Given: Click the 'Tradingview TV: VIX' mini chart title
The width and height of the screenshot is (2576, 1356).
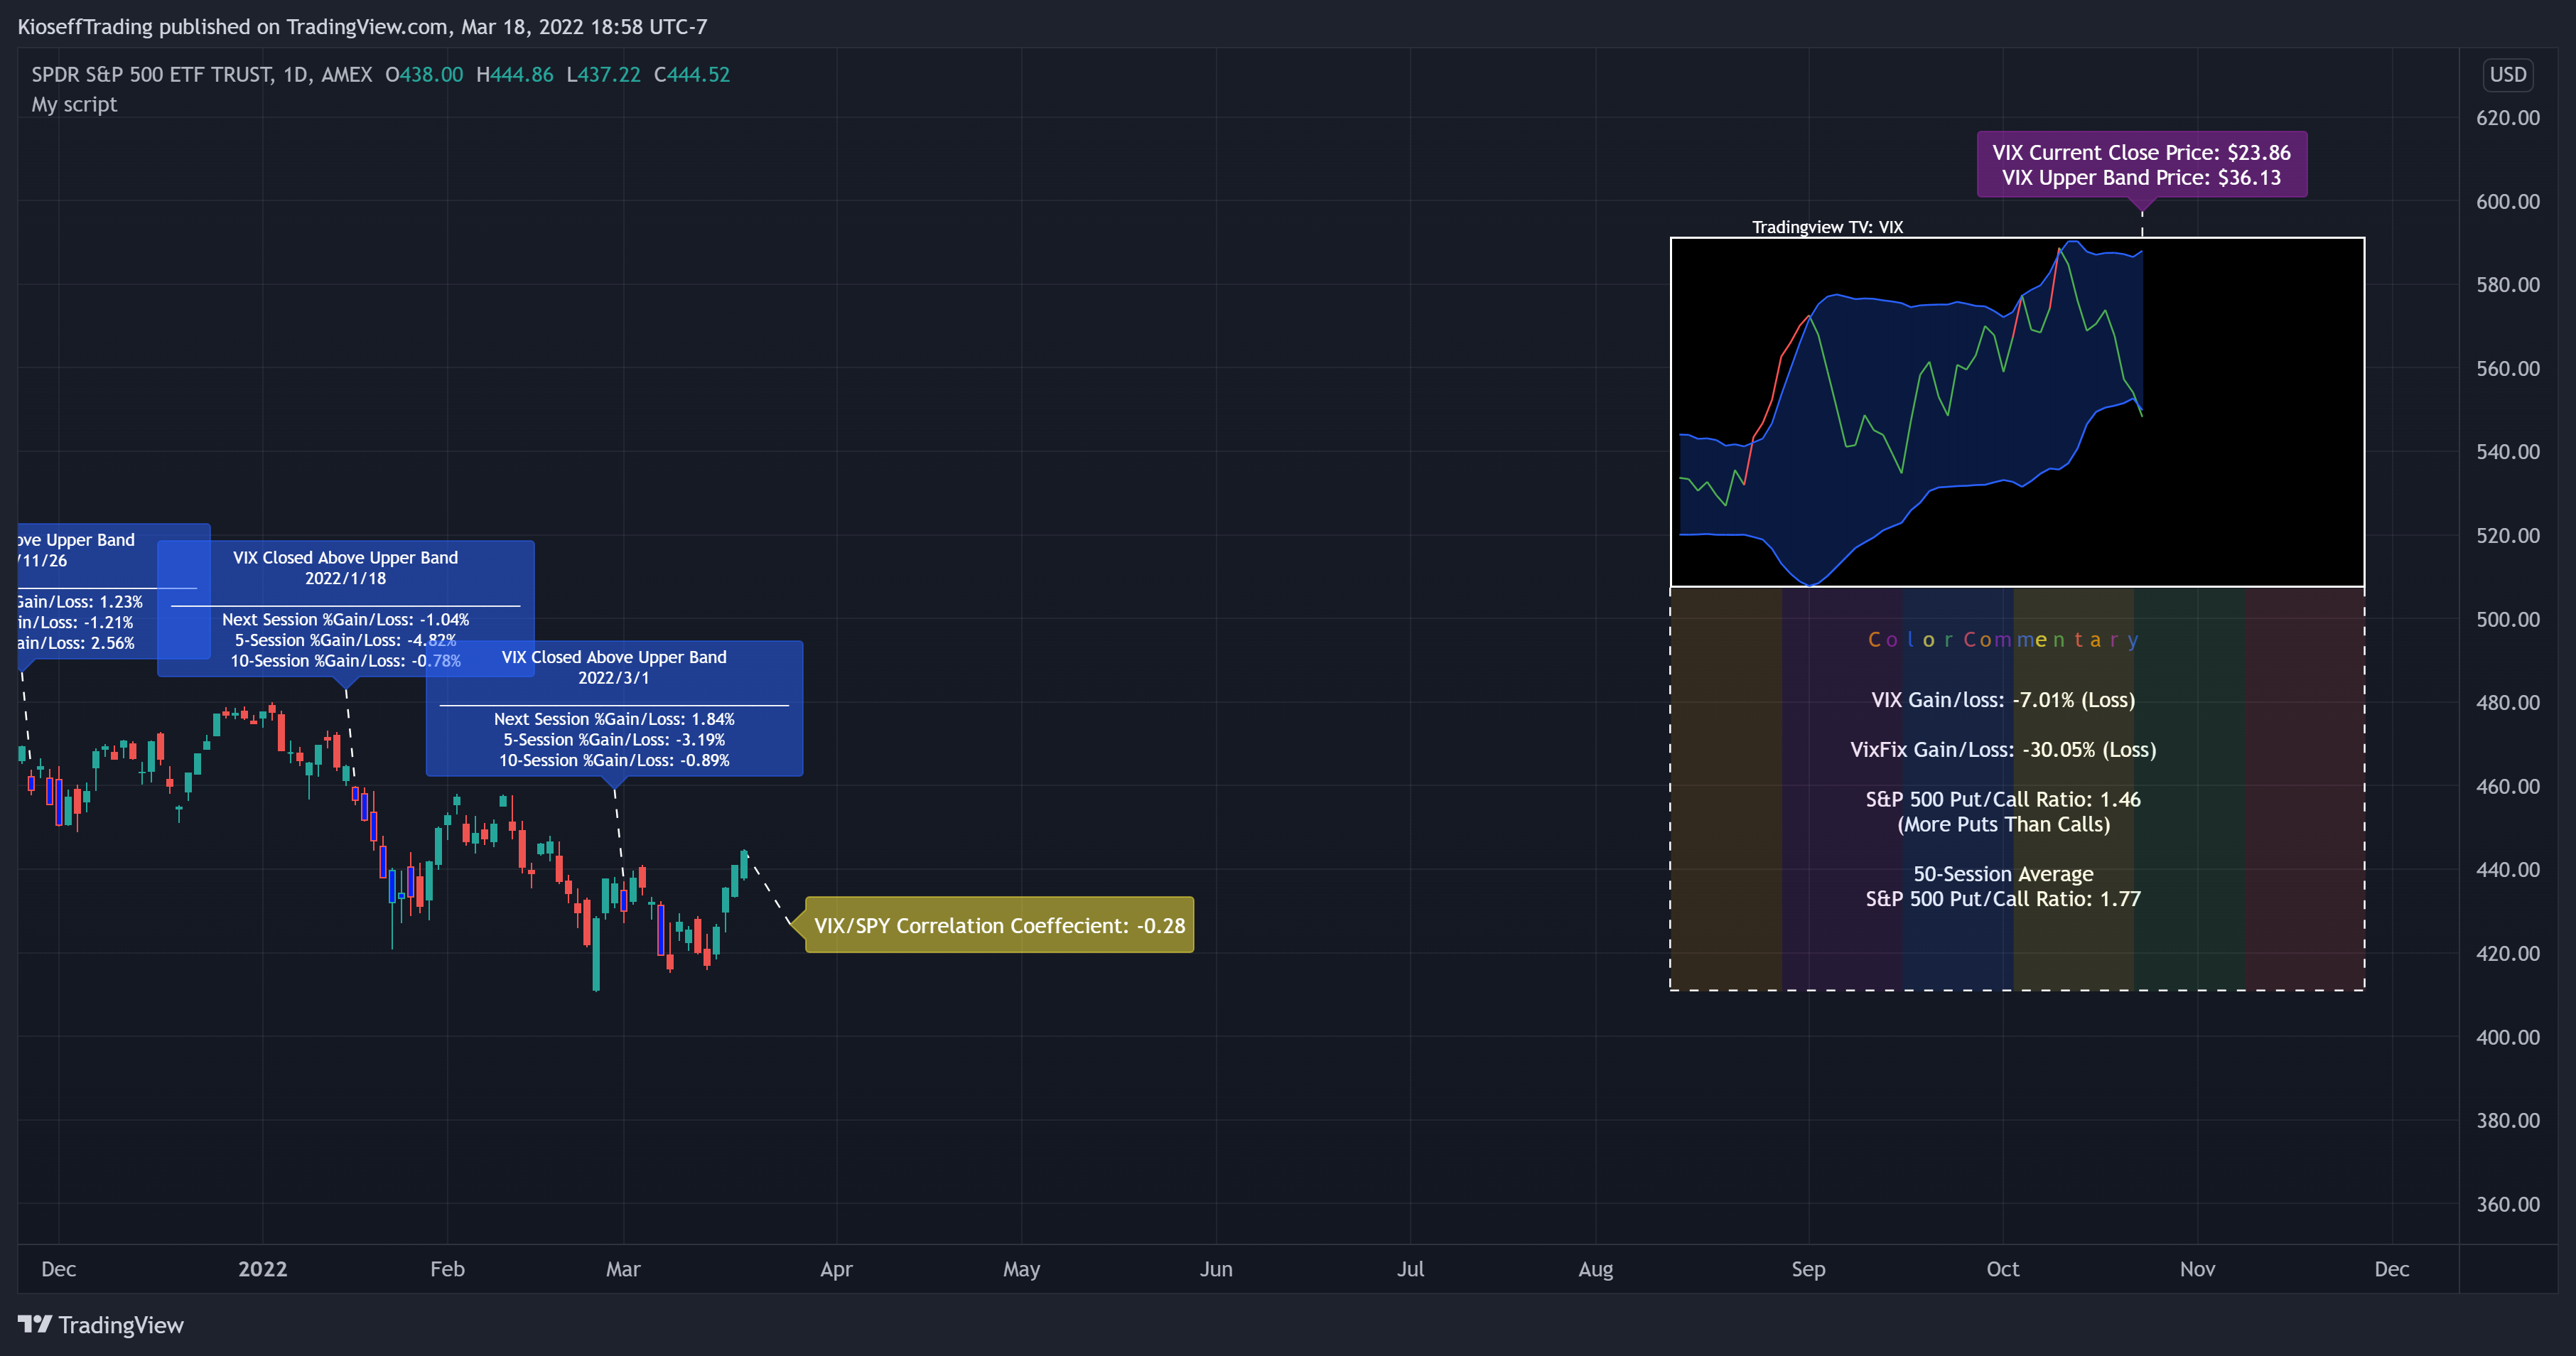Looking at the screenshot, I should (1827, 227).
